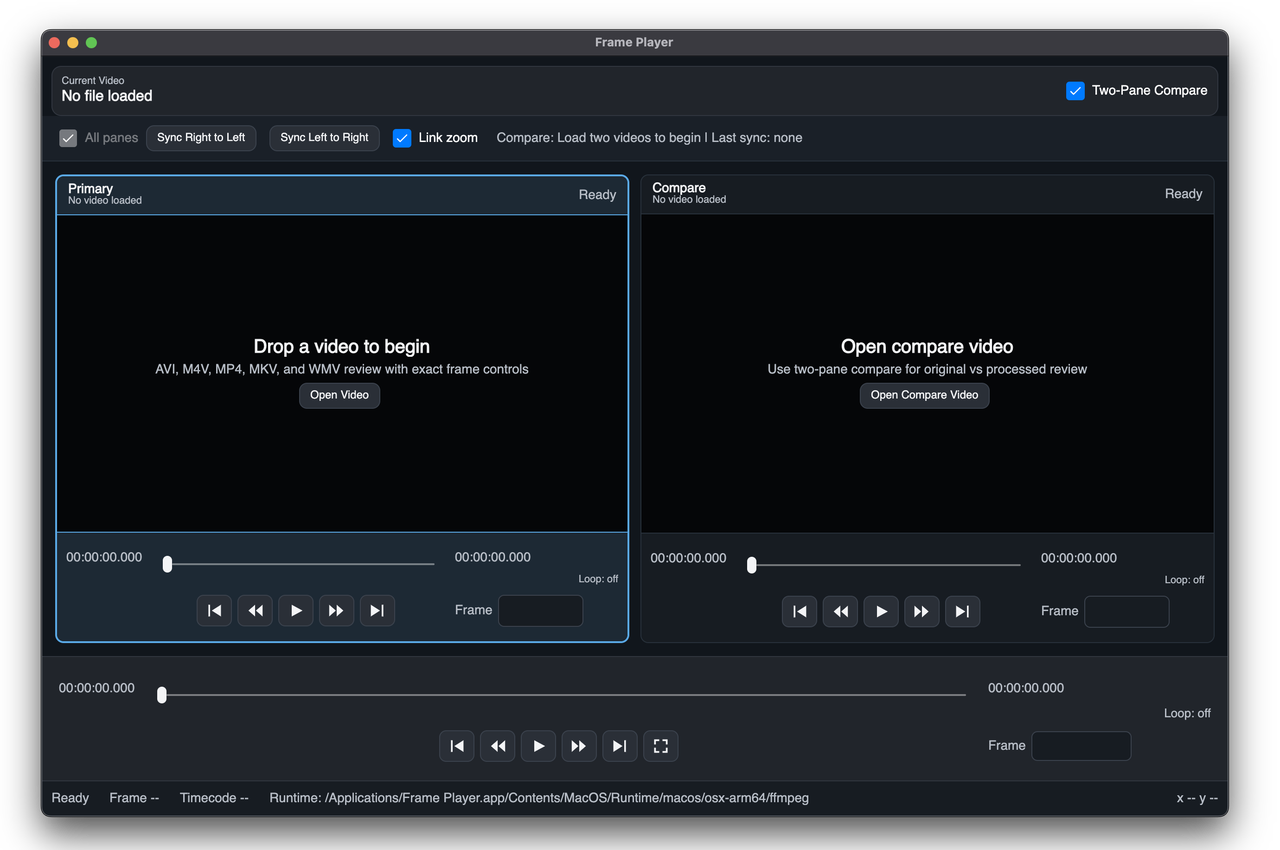
Task: Click 'Loop: off' label in Compare pane
Action: [x=1184, y=580]
